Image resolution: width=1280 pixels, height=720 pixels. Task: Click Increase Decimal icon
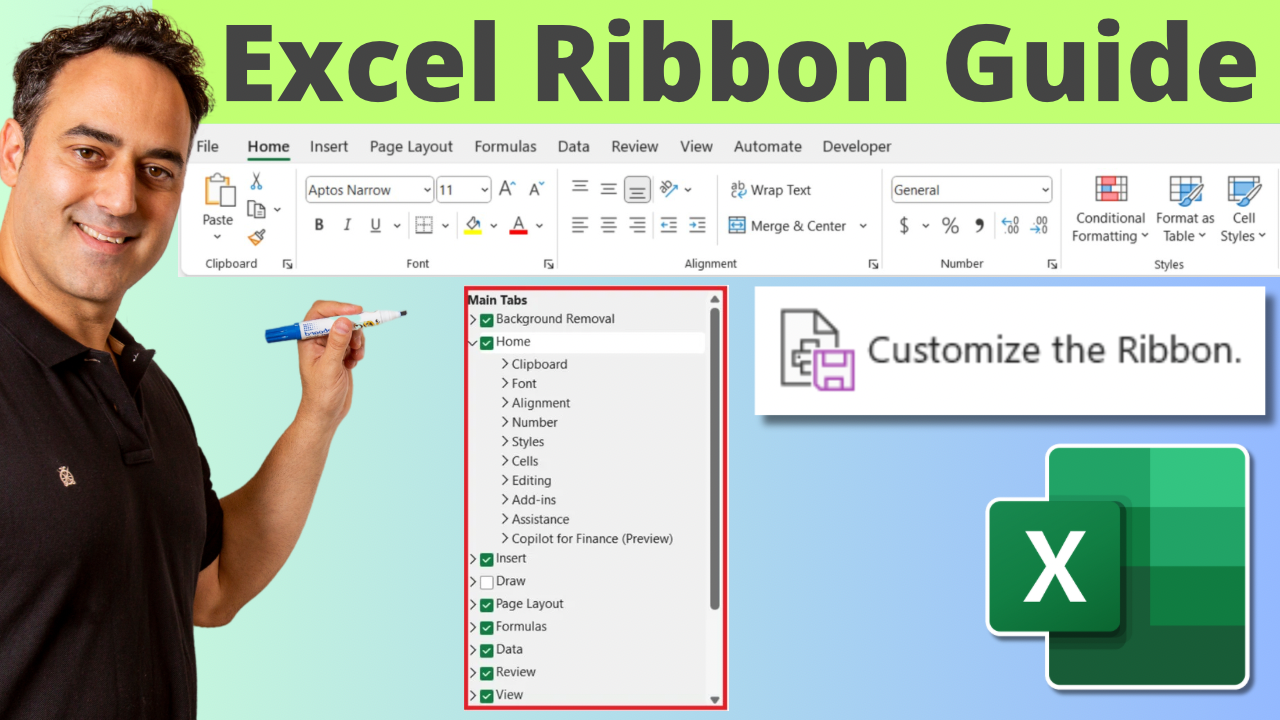click(1010, 226)
